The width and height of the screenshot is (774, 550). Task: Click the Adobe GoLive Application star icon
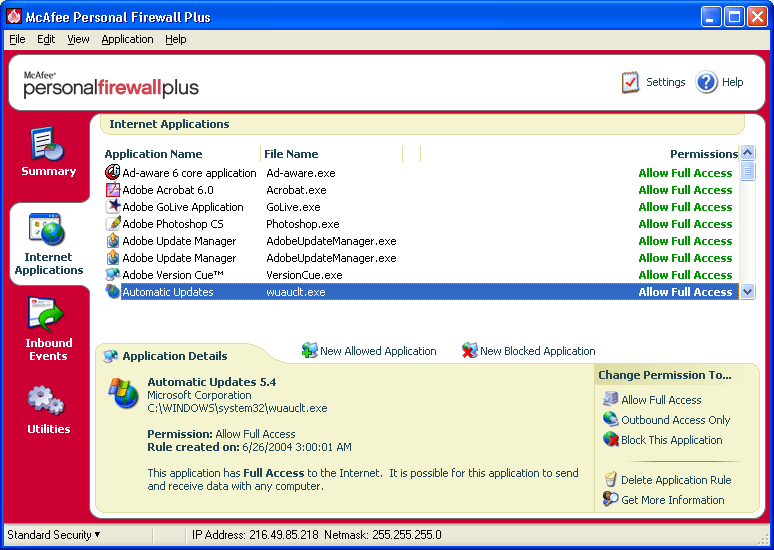tap(113, 206)
